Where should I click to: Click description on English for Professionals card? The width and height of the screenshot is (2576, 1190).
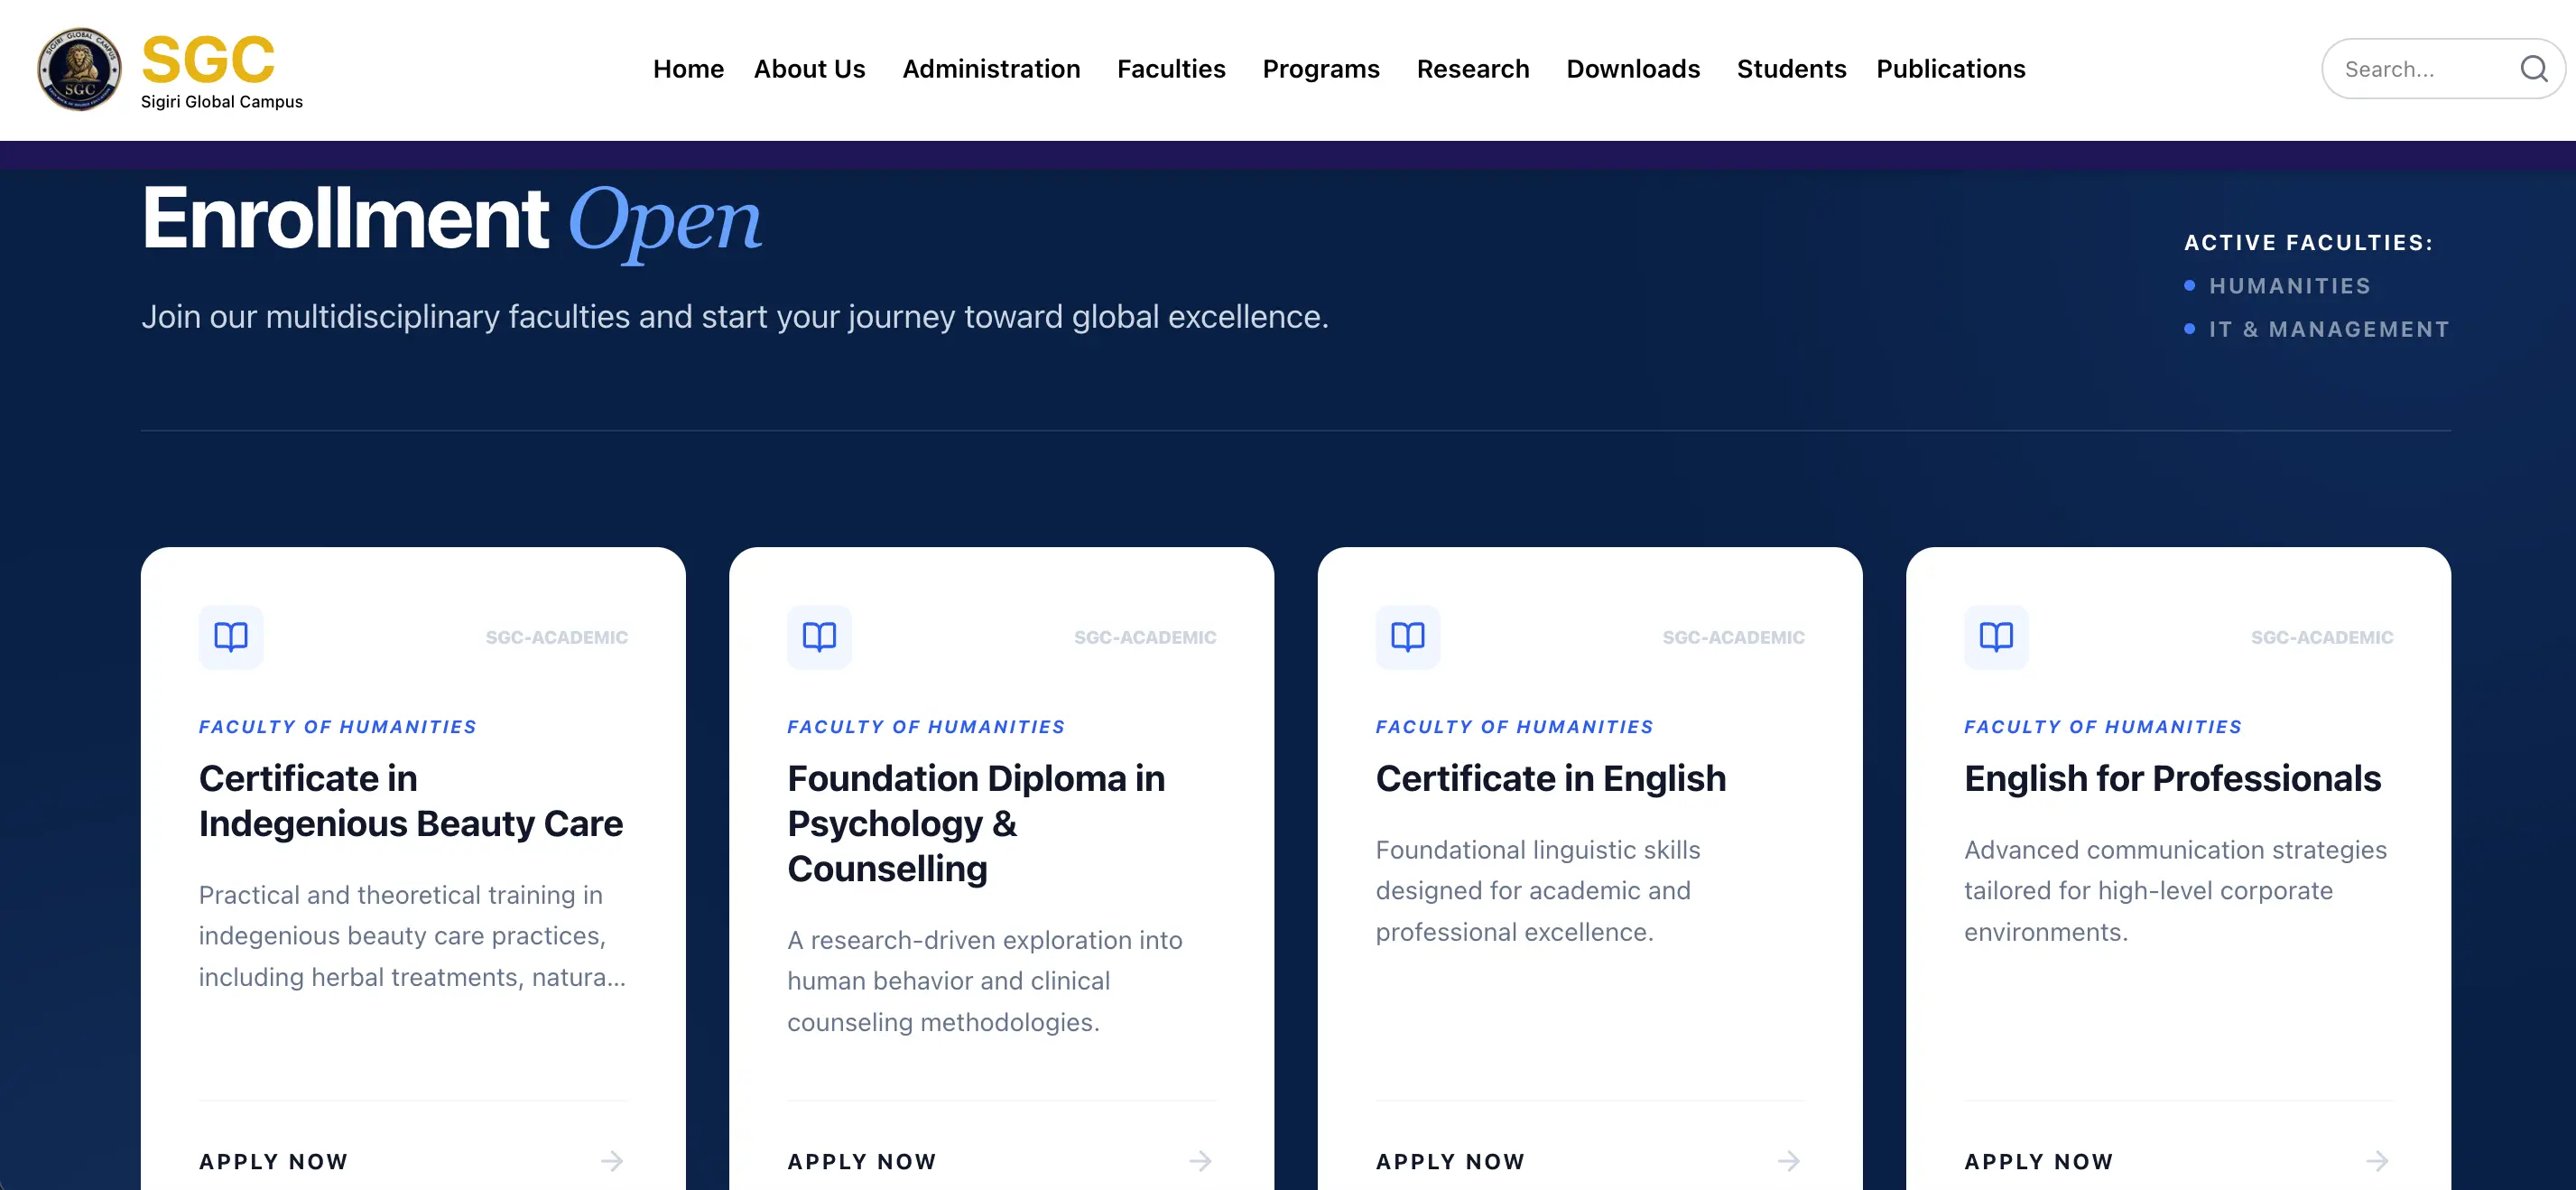click(2175, 890)
